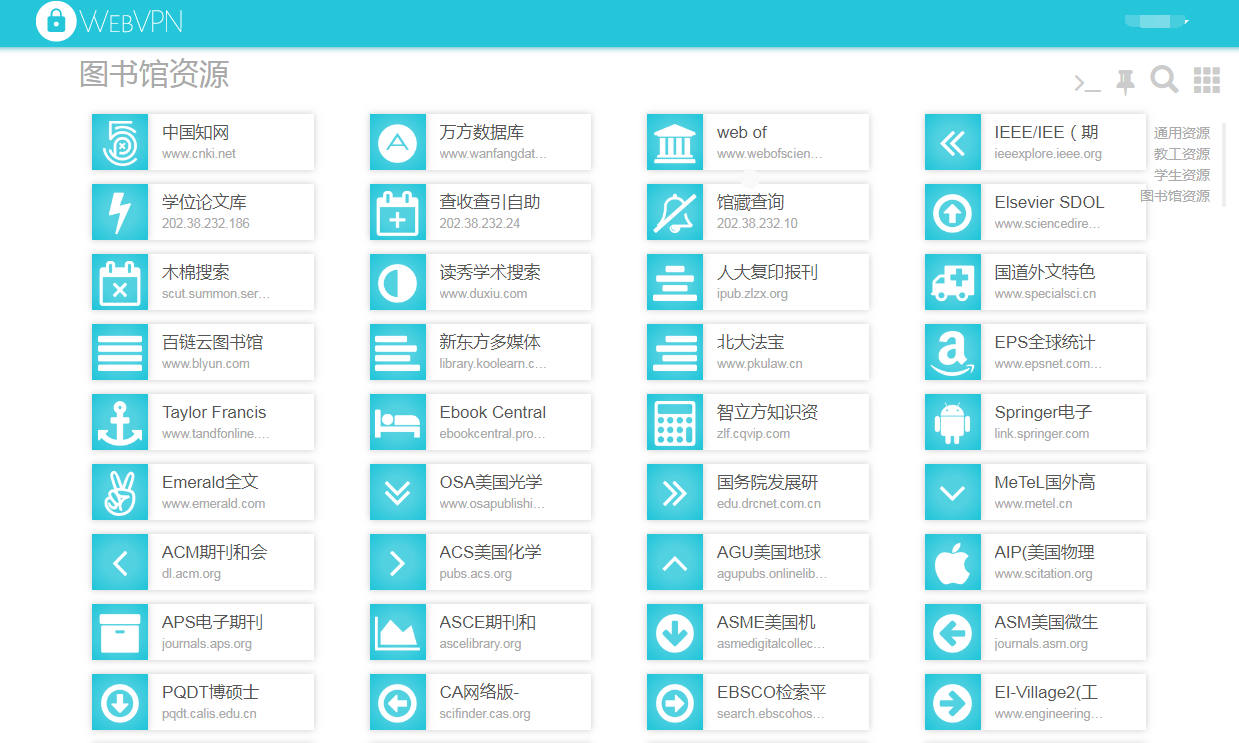Click the WebVPN logo in header

point(109,20)
